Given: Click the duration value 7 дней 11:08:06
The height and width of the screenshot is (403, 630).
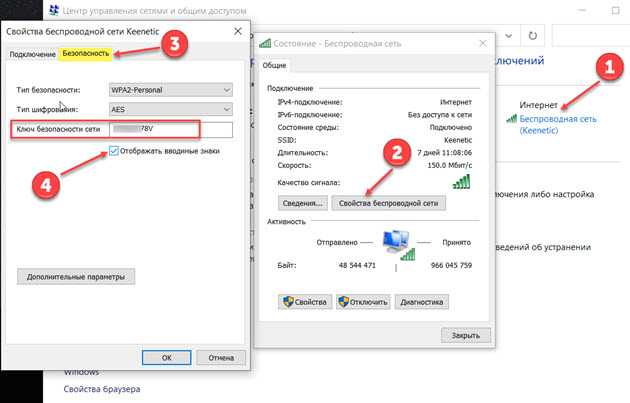Looking at the screenshot, I should [444, 153].
